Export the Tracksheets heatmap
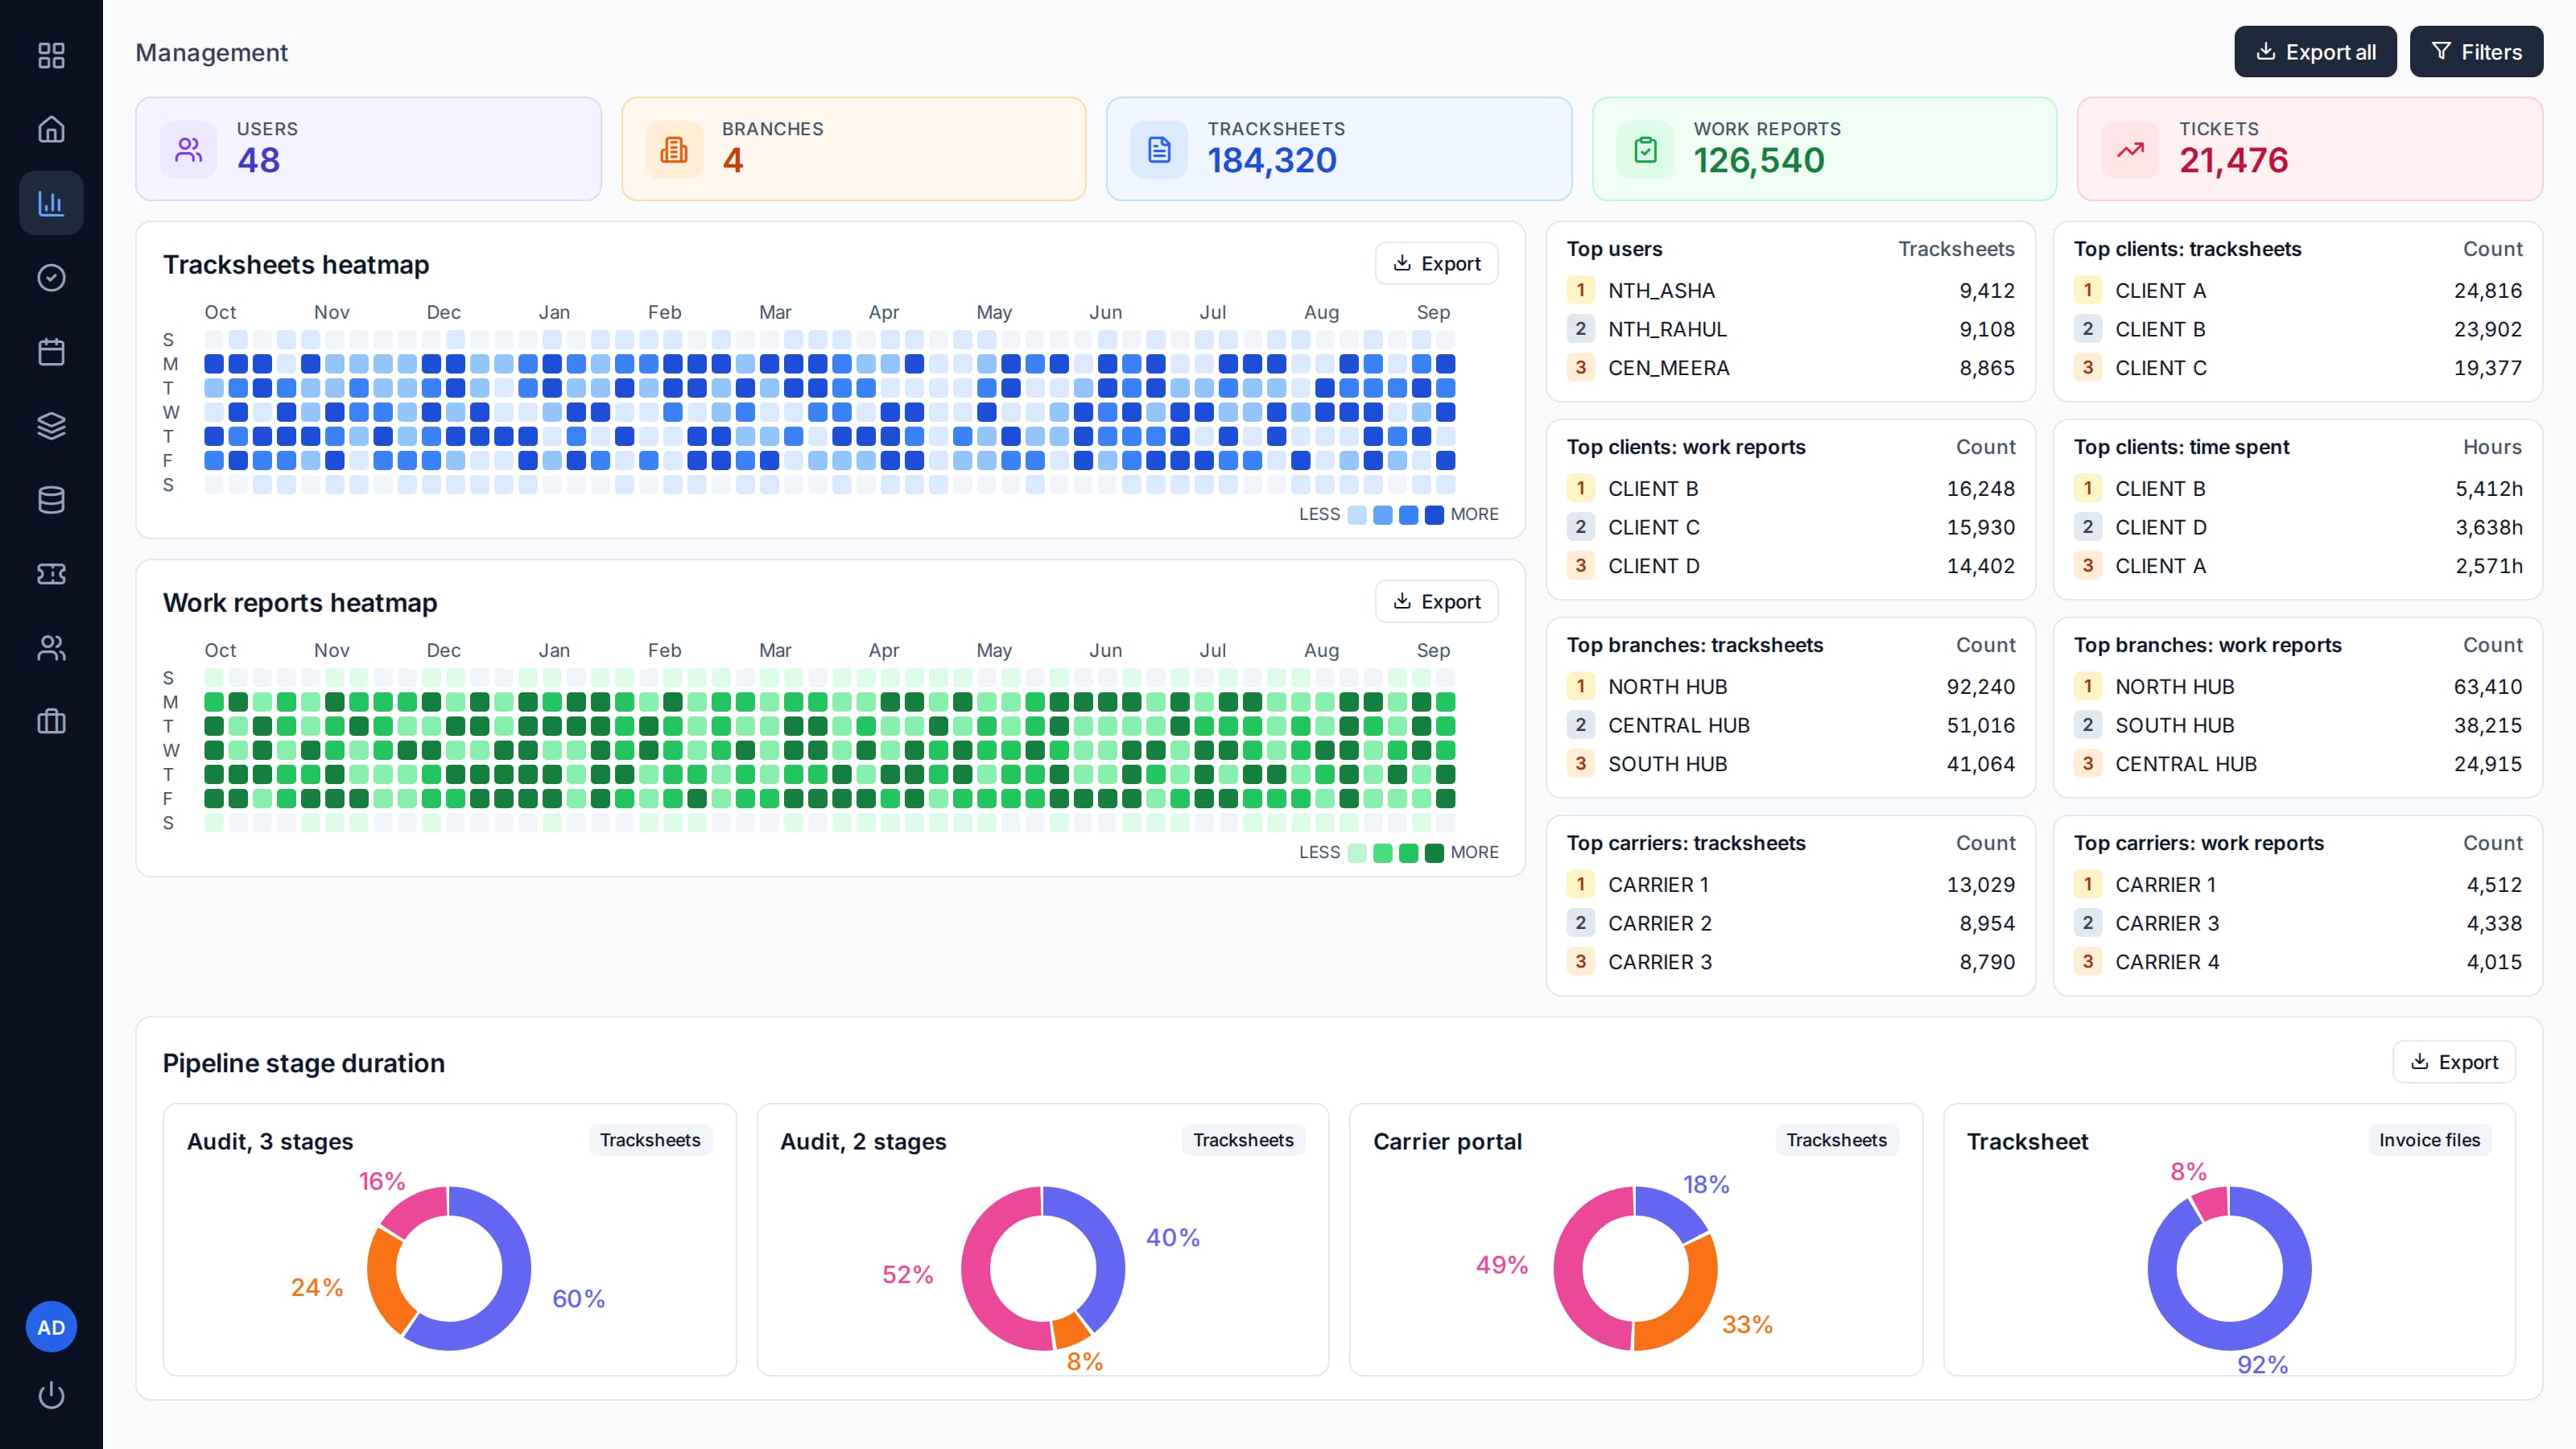This screenshot has height=1449, width=2576. click(x=1436, y=263)
